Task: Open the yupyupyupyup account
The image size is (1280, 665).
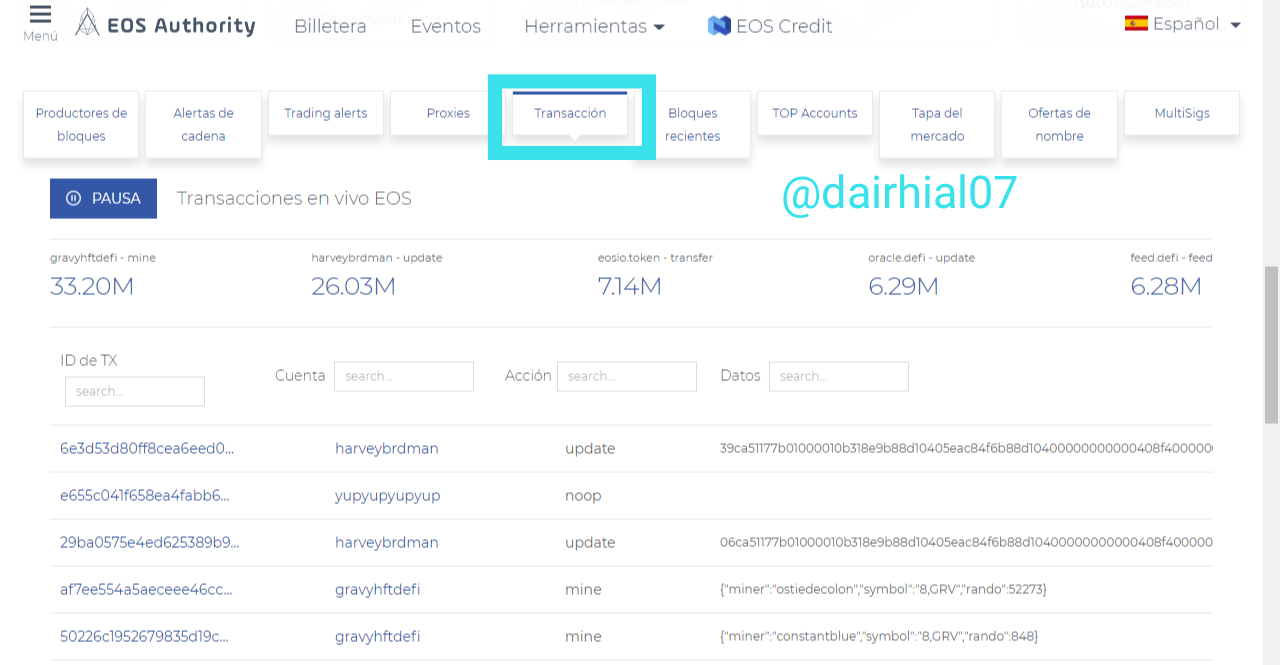Action: pos(388,495)
